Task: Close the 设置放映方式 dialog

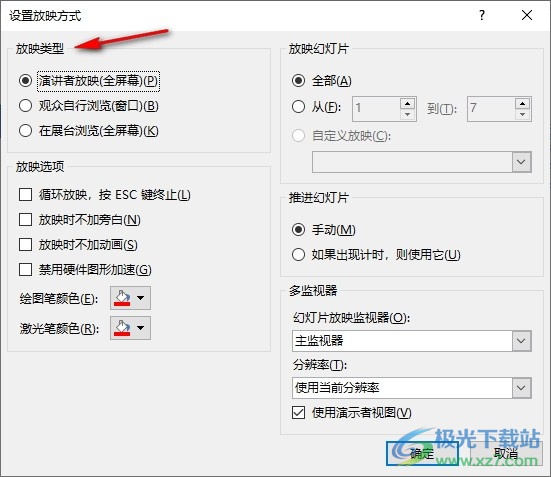Action: click(x=527, y=15)
